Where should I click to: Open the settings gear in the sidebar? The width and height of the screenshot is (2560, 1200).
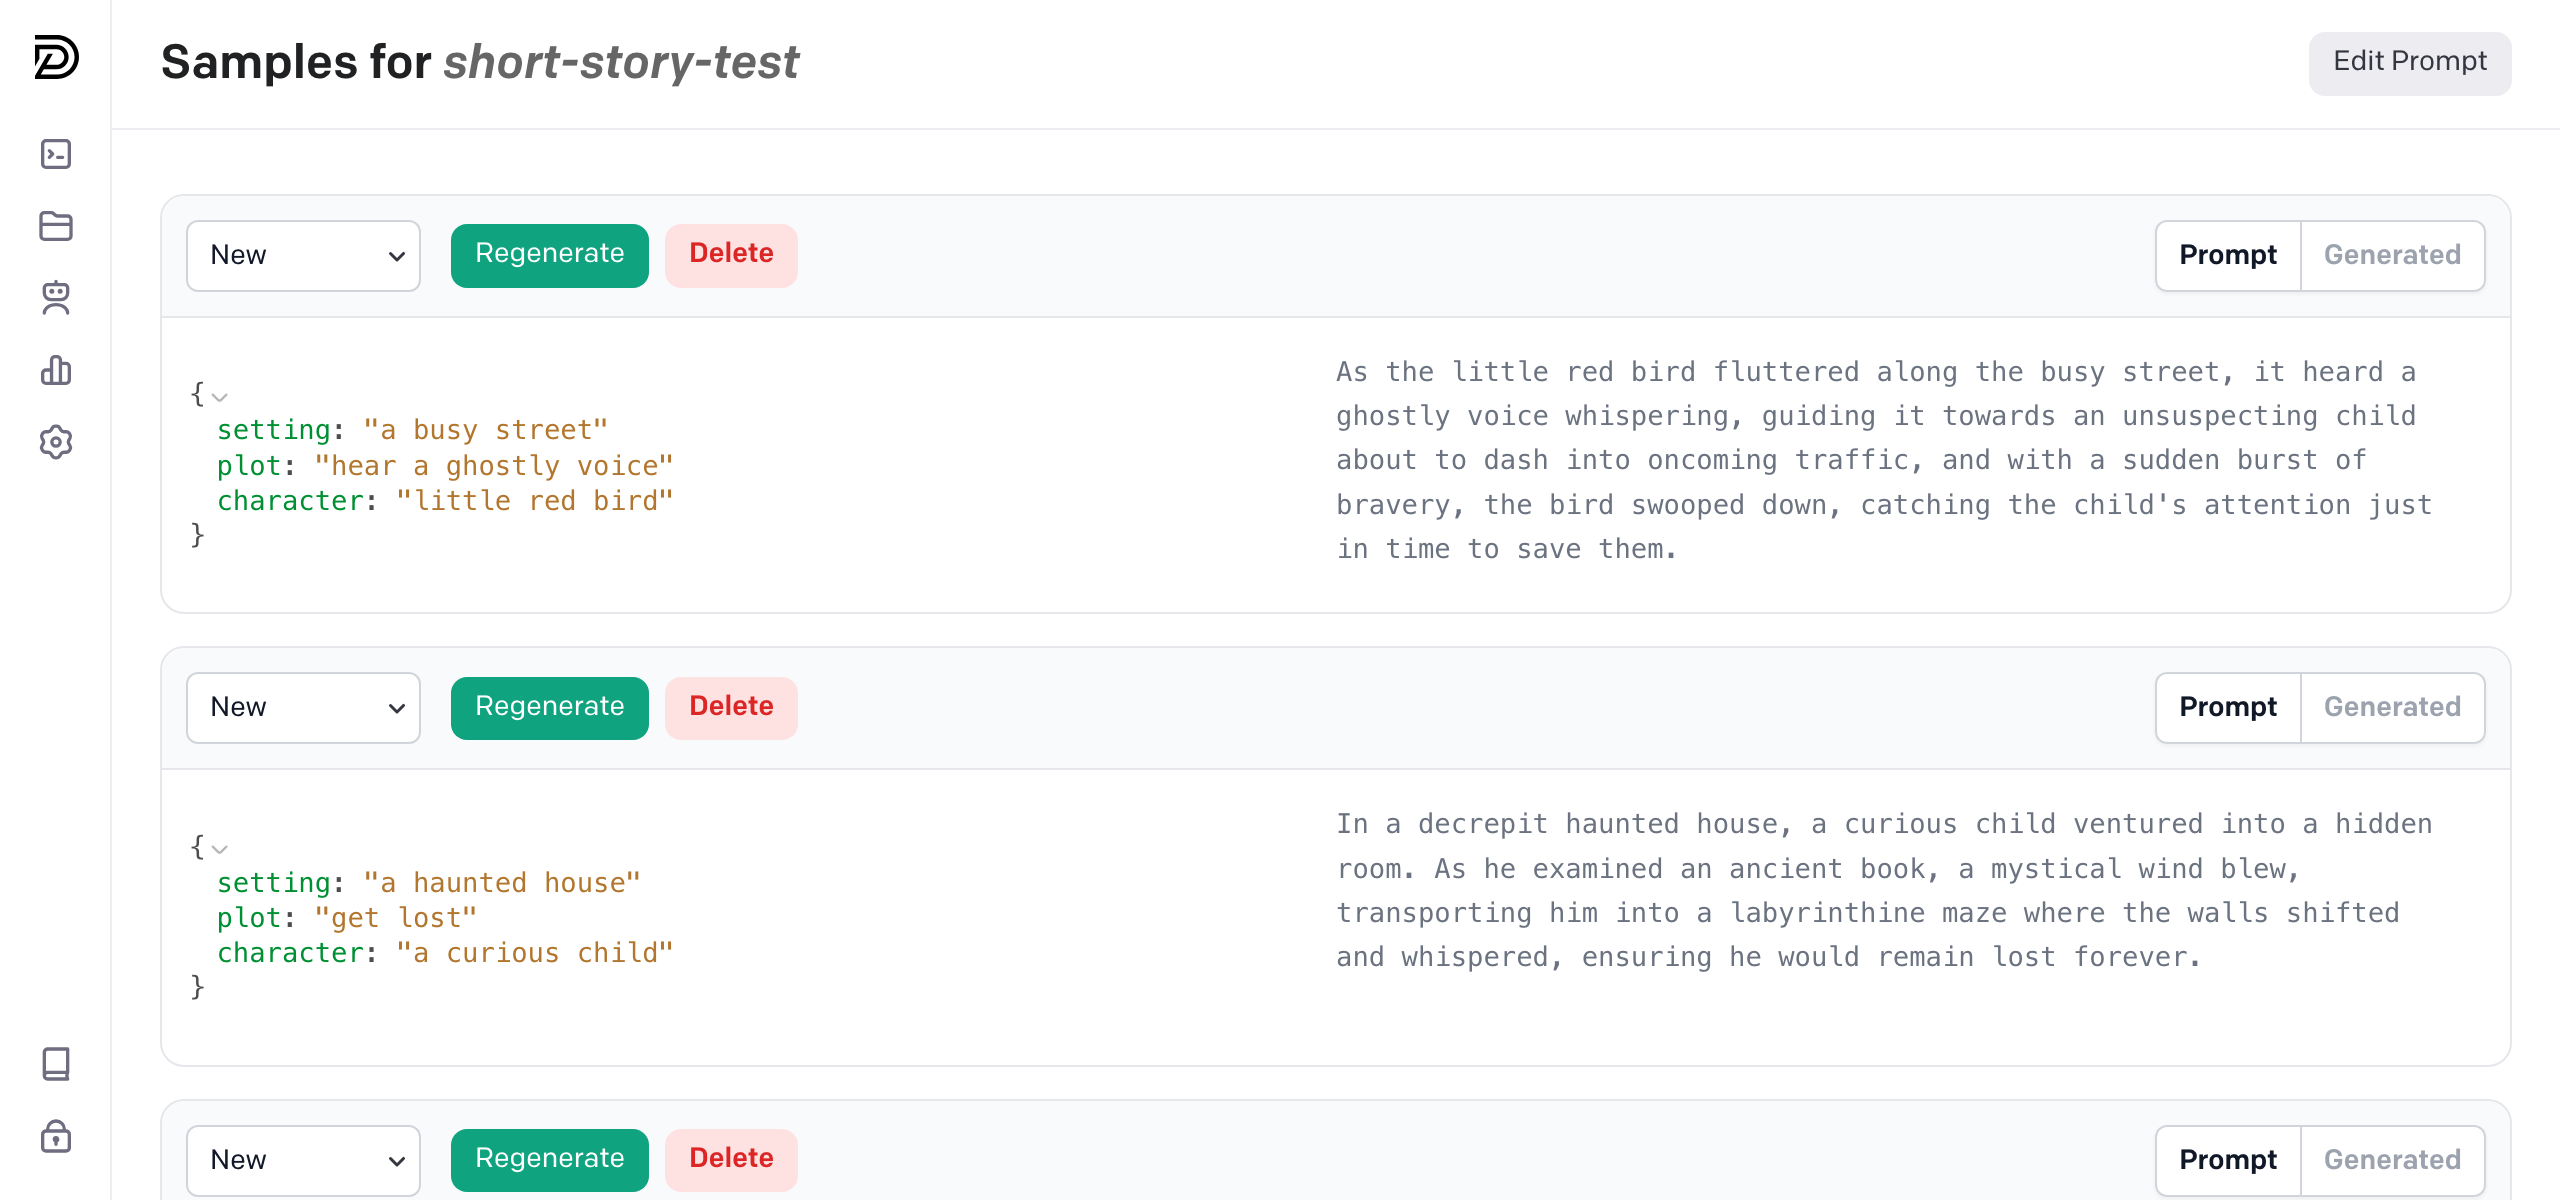click(56, 442)
